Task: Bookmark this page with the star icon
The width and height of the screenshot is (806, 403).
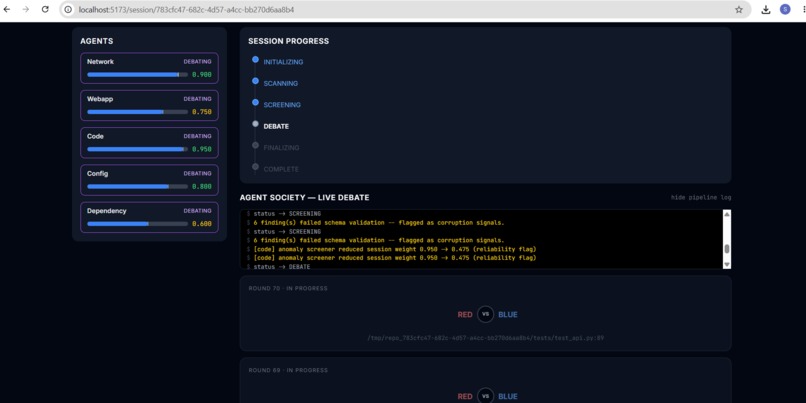Action: [739, 9]
